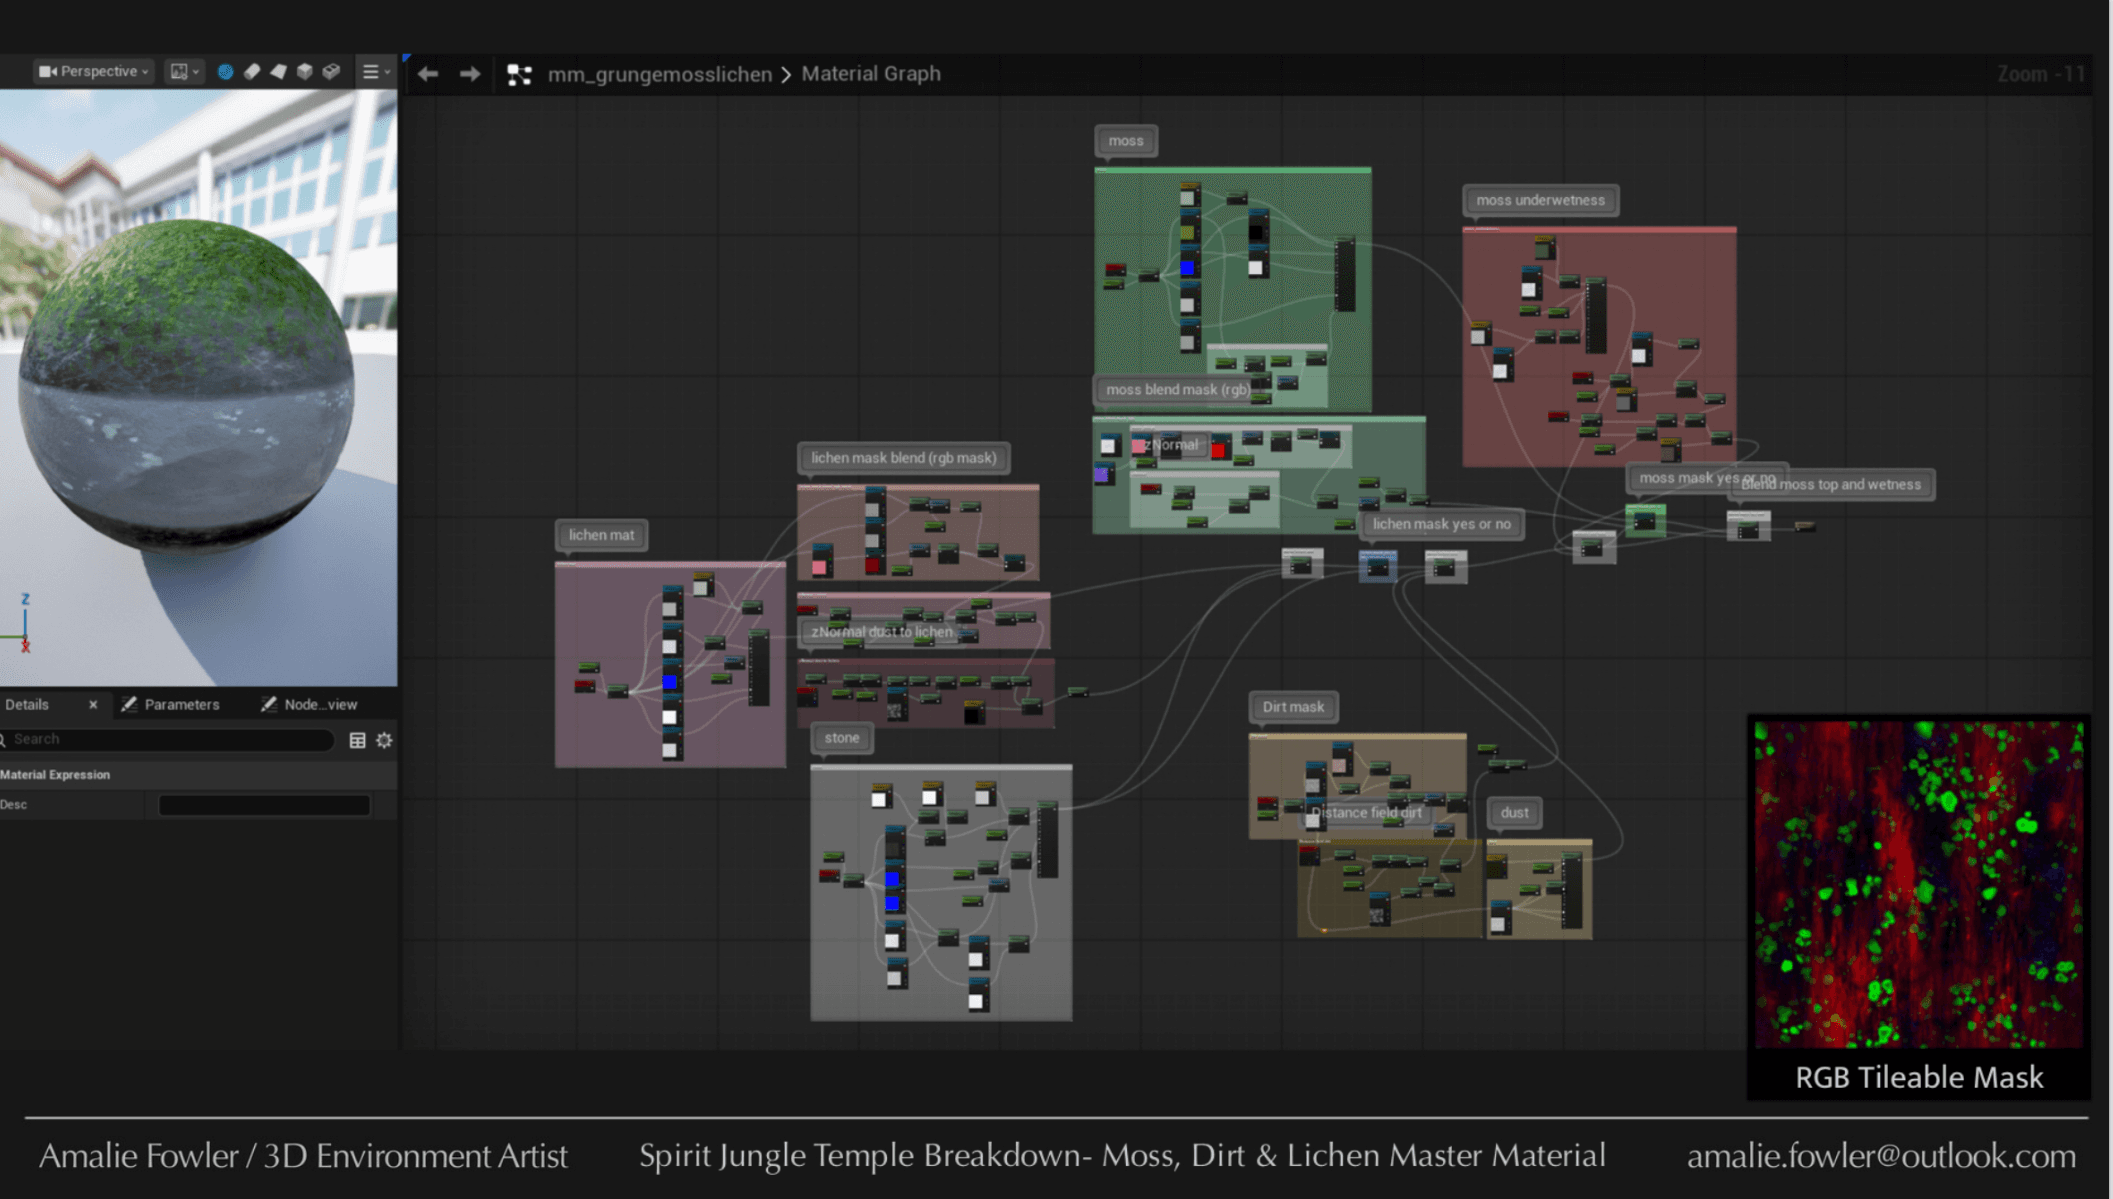Open the Details settings gear

(x=384, y=740)
